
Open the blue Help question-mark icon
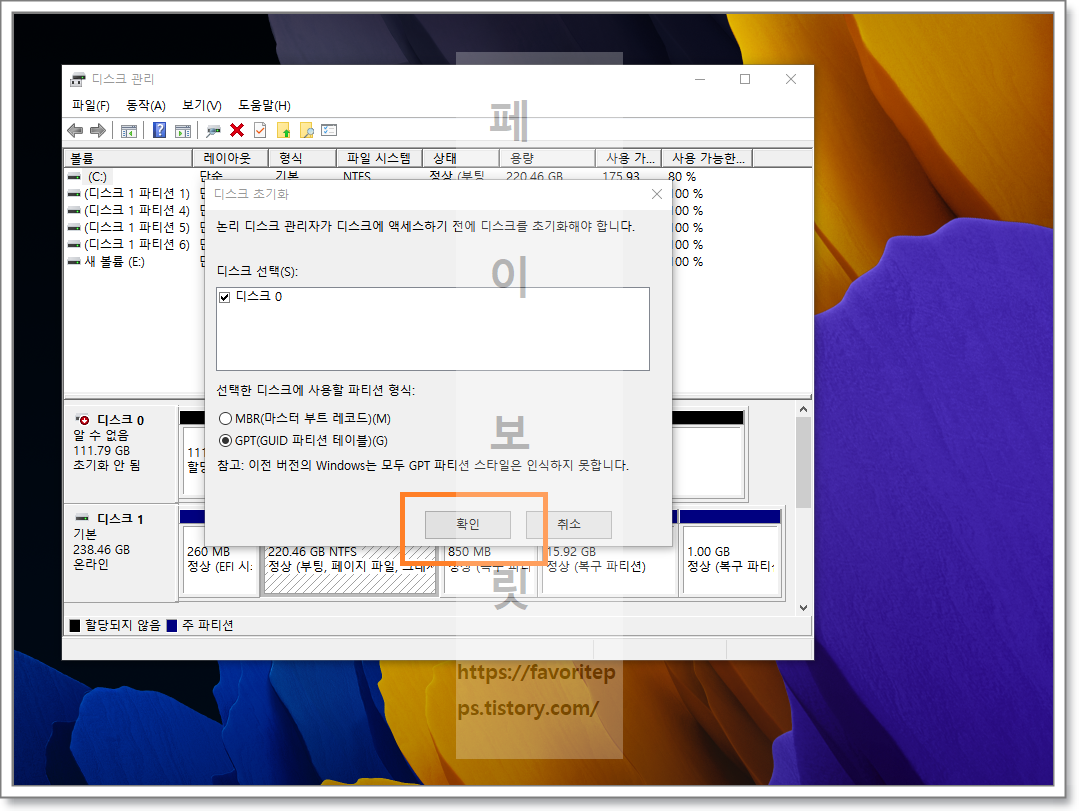(x=159, y=130)
